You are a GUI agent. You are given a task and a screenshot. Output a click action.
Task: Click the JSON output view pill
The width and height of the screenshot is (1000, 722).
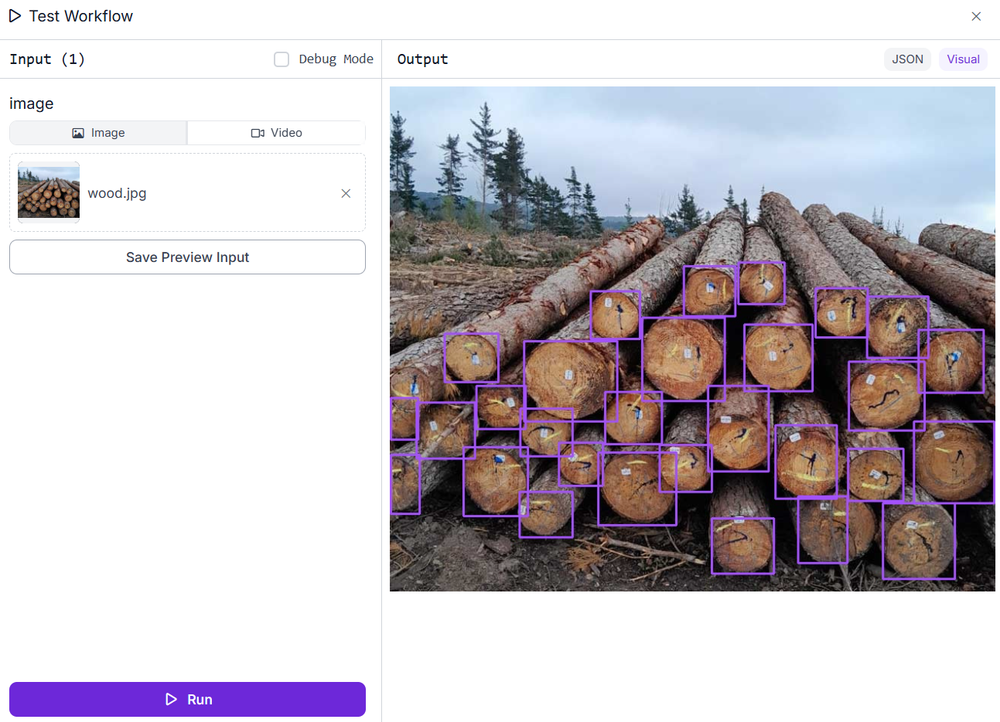[907, 59]
